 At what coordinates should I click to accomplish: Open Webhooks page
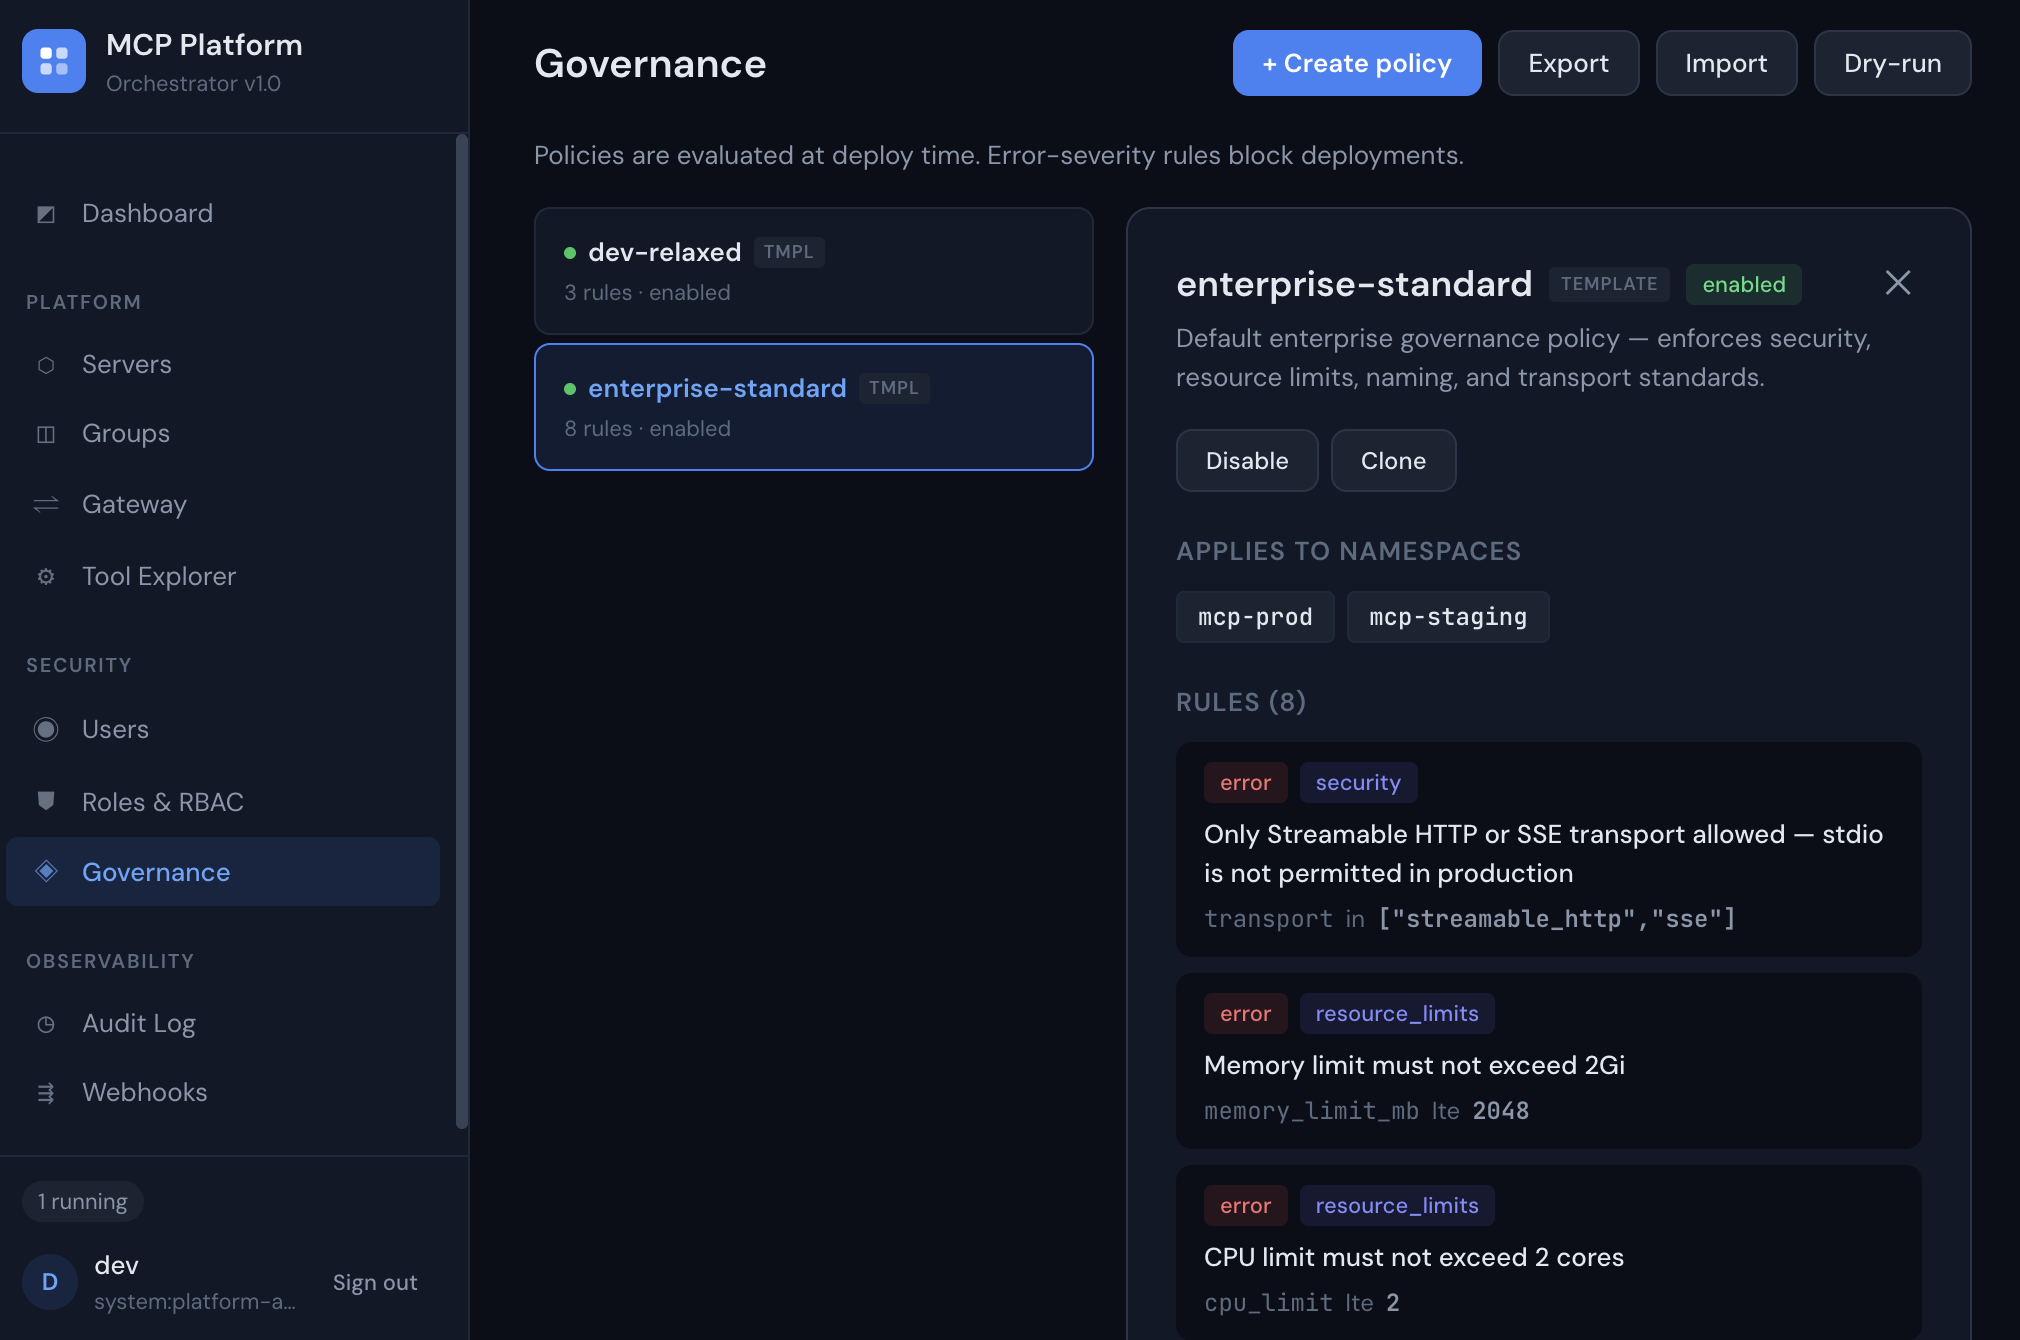[223, 1092]
